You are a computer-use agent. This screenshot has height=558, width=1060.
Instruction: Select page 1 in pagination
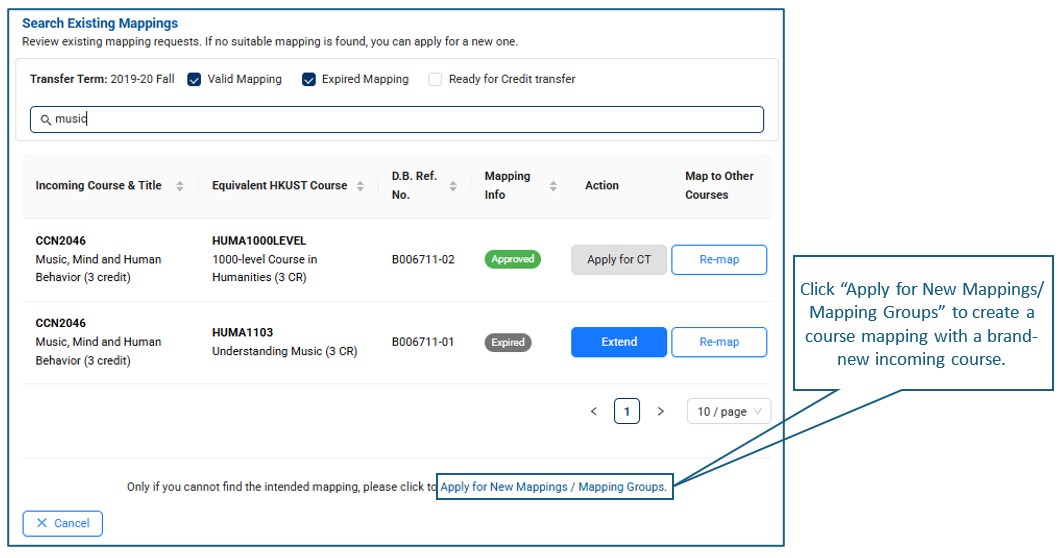627,411
